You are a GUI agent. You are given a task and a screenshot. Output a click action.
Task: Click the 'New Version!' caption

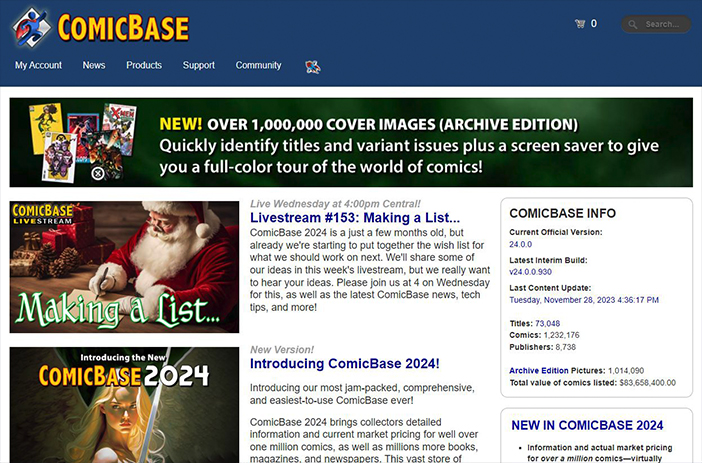pos(282,350)
